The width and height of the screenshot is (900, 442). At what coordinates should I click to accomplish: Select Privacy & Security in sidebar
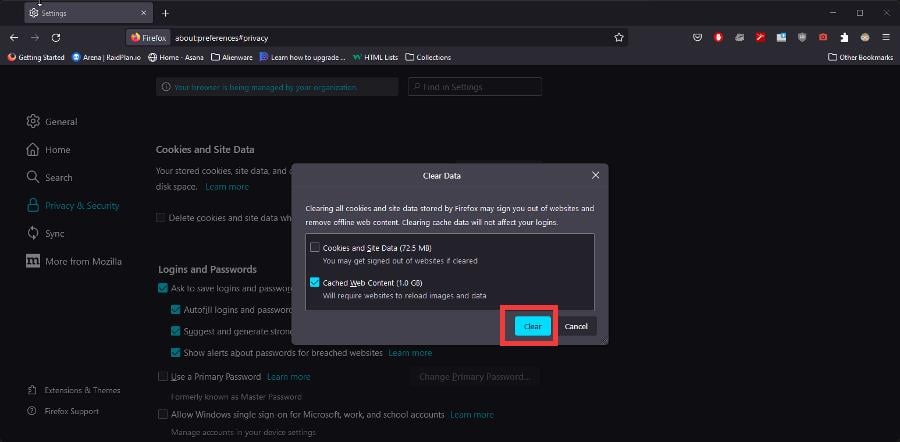tap(73, 206)
